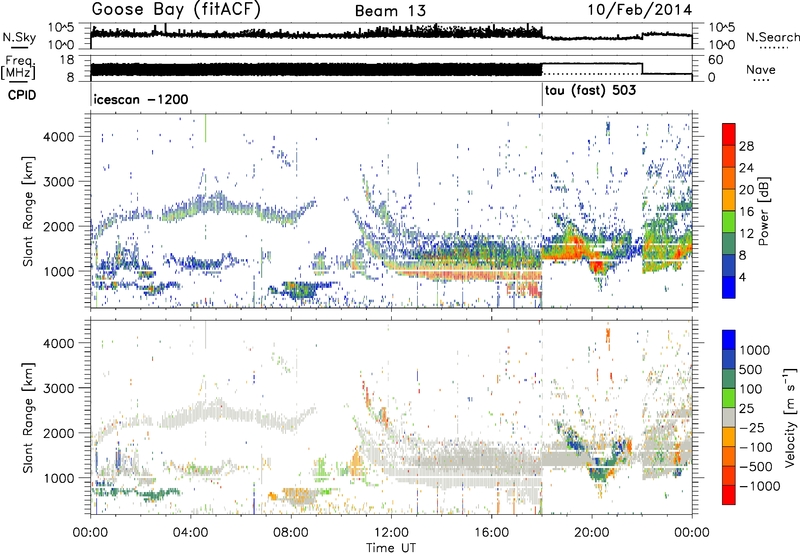Click the "16:00" time tick label
This screenshot has height=554, width=800.
point(491,533)
